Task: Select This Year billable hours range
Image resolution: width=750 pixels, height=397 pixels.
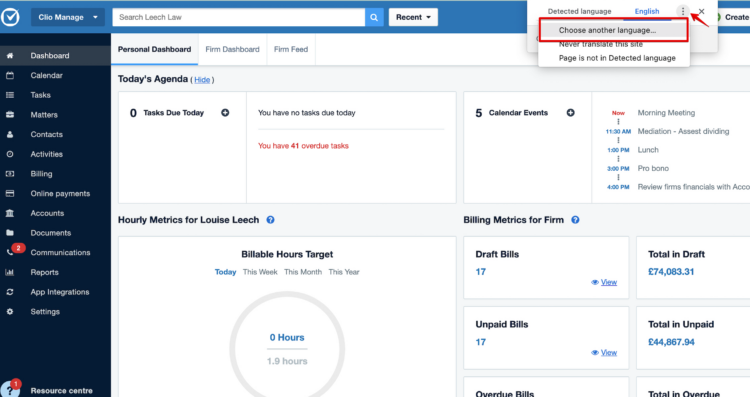Action: coord(344,272)
